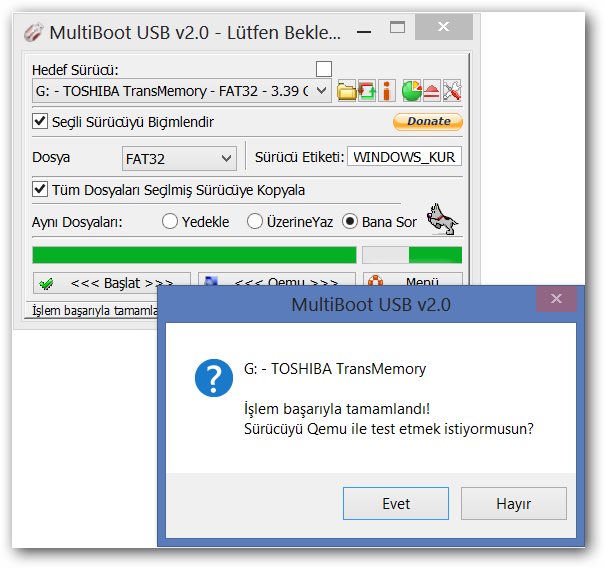Open the yellow folder browse icon
This screenshot has height=568, width=605.
pos(346,91)
